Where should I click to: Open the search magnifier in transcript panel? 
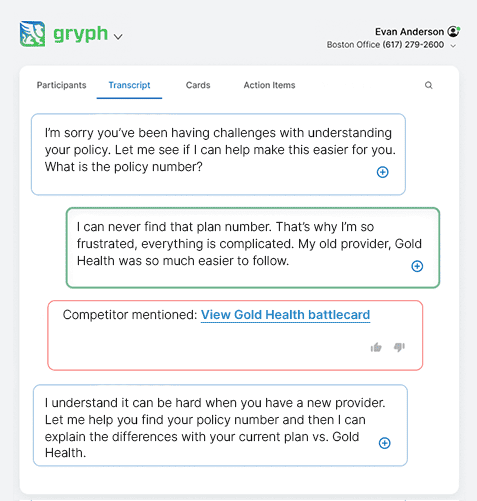[x=429, y=85]
